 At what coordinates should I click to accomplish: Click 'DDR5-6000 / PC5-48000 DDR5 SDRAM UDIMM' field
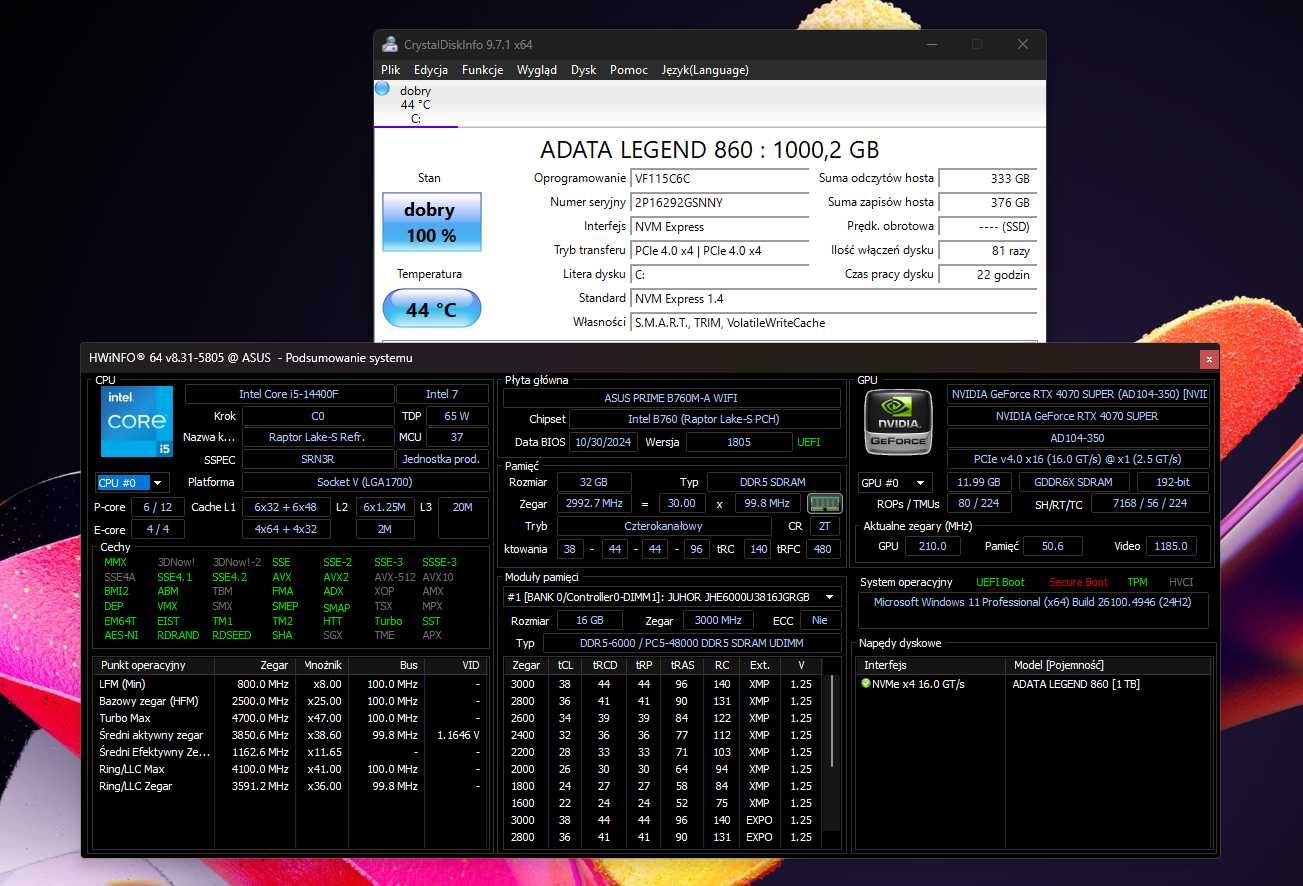[x=694, y=643]
